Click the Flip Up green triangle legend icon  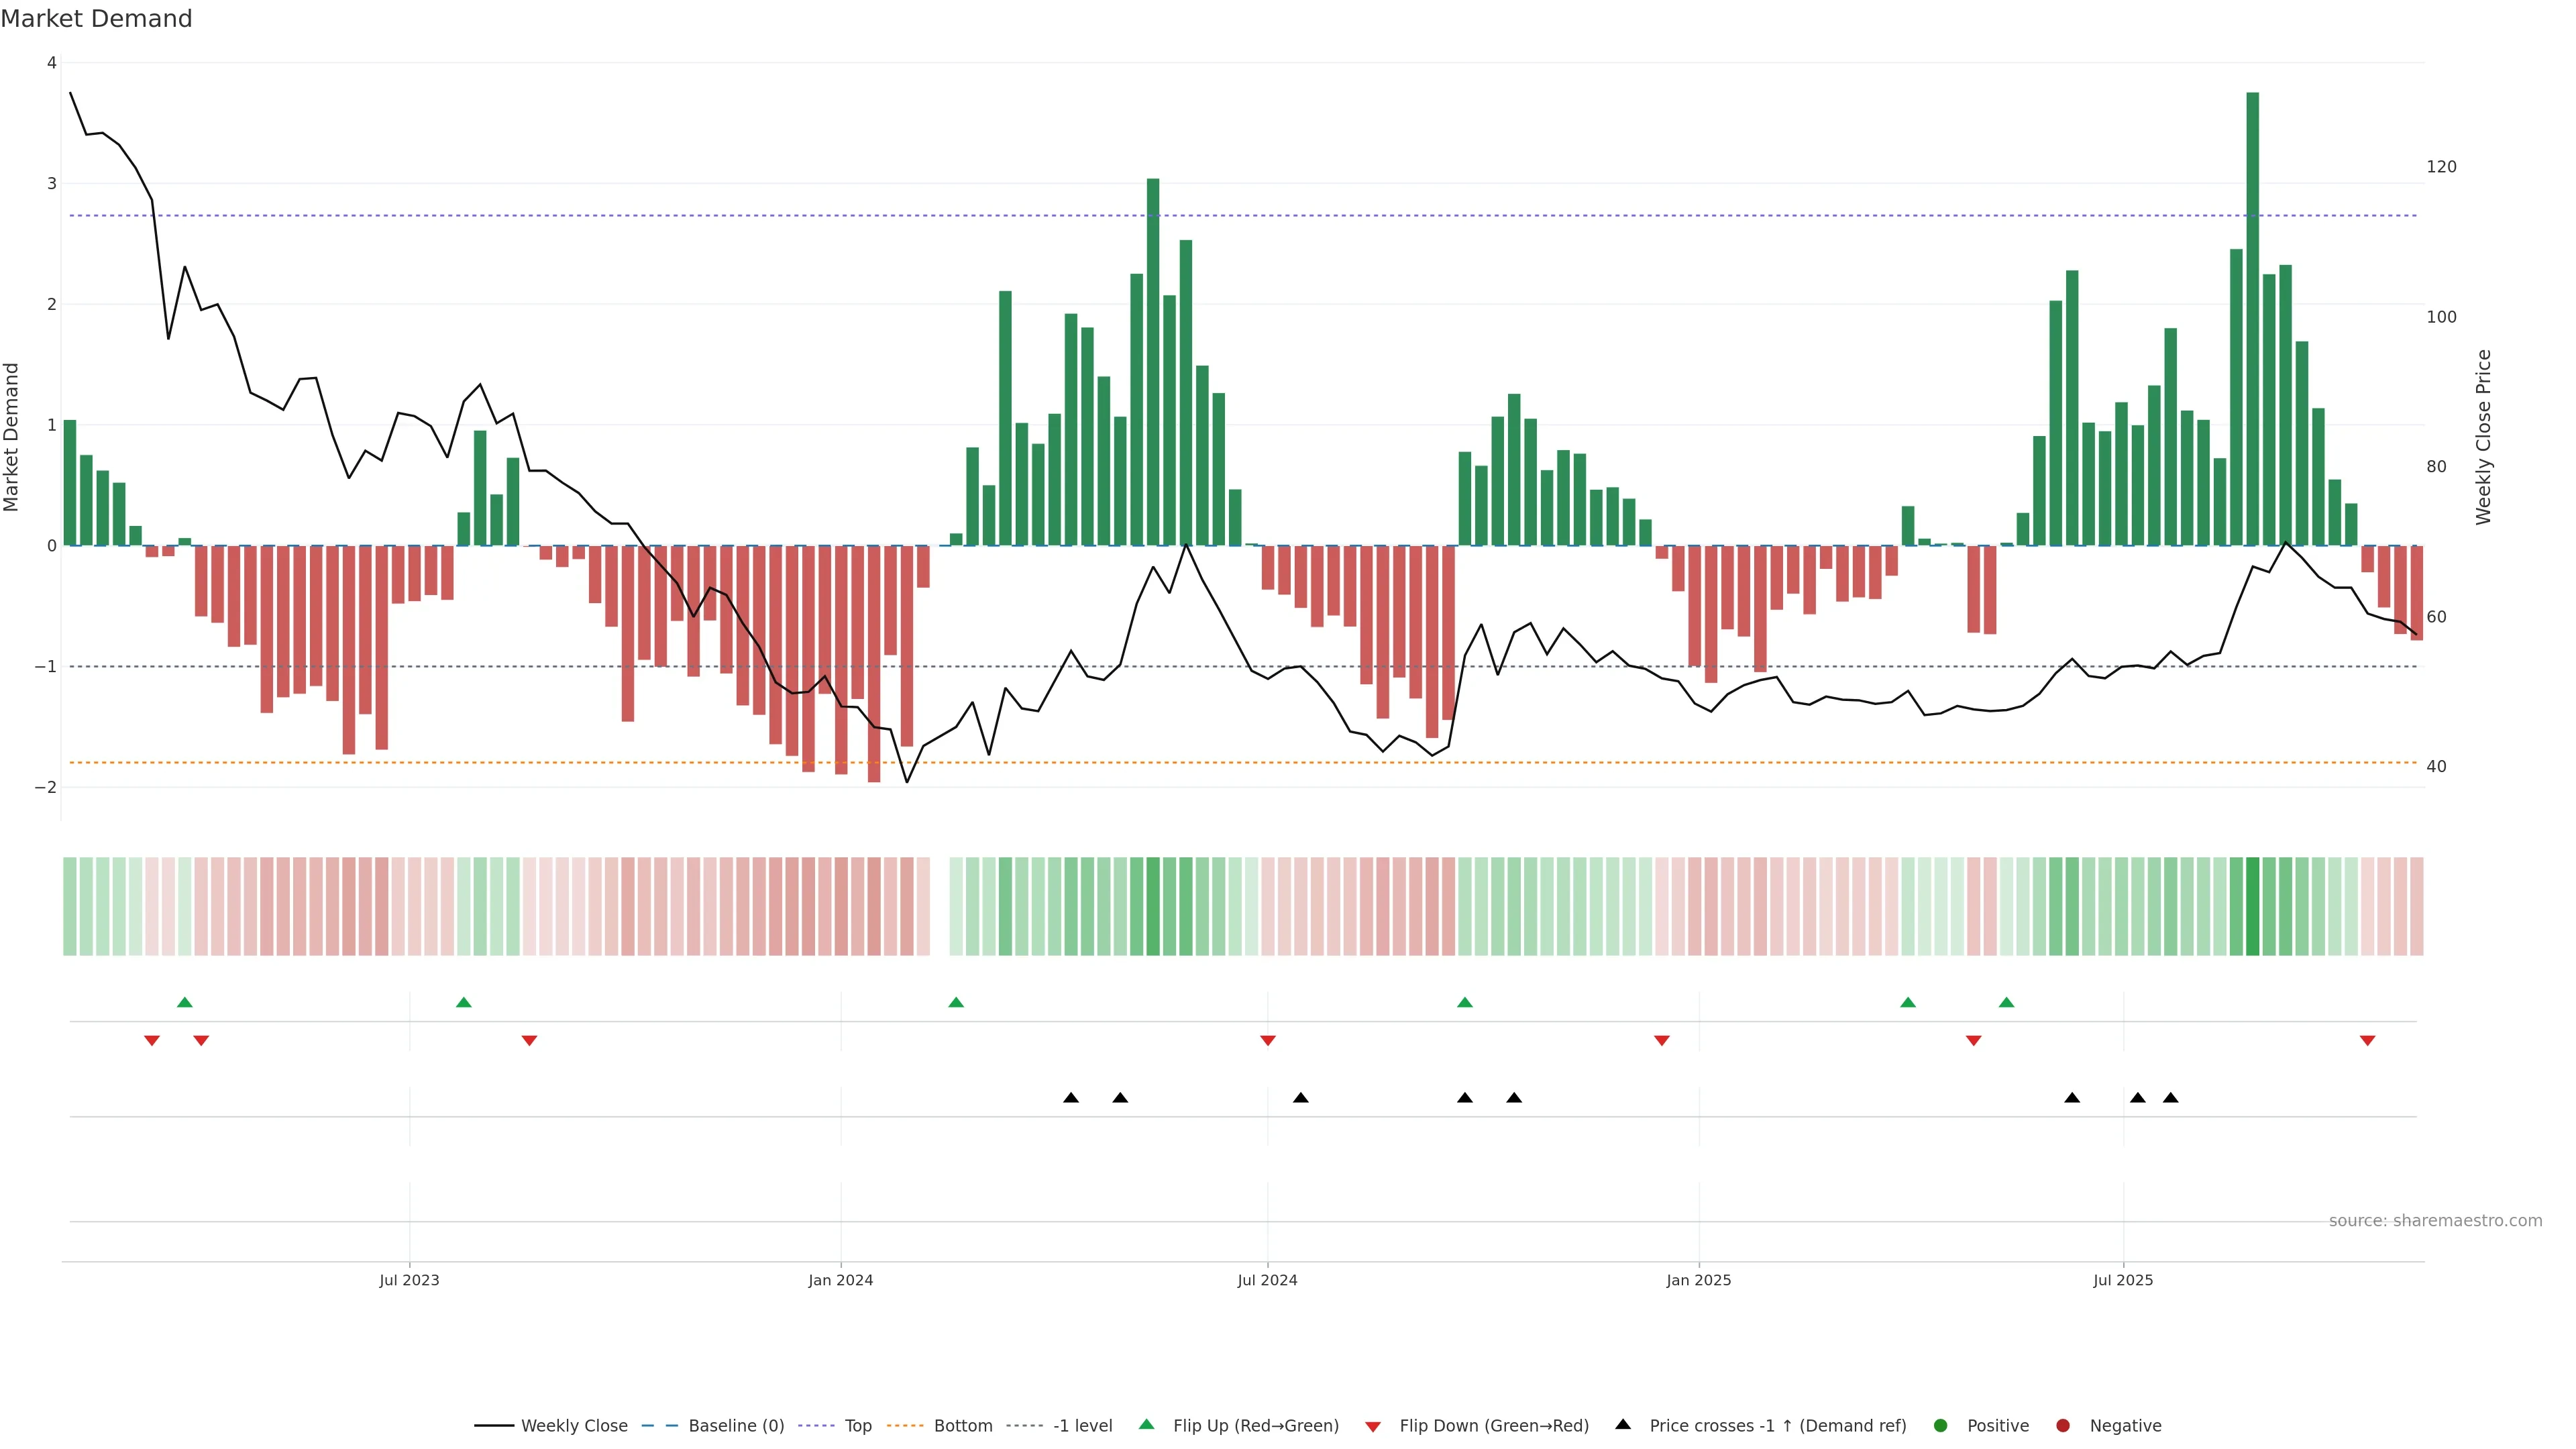tap(1146, 1424)
